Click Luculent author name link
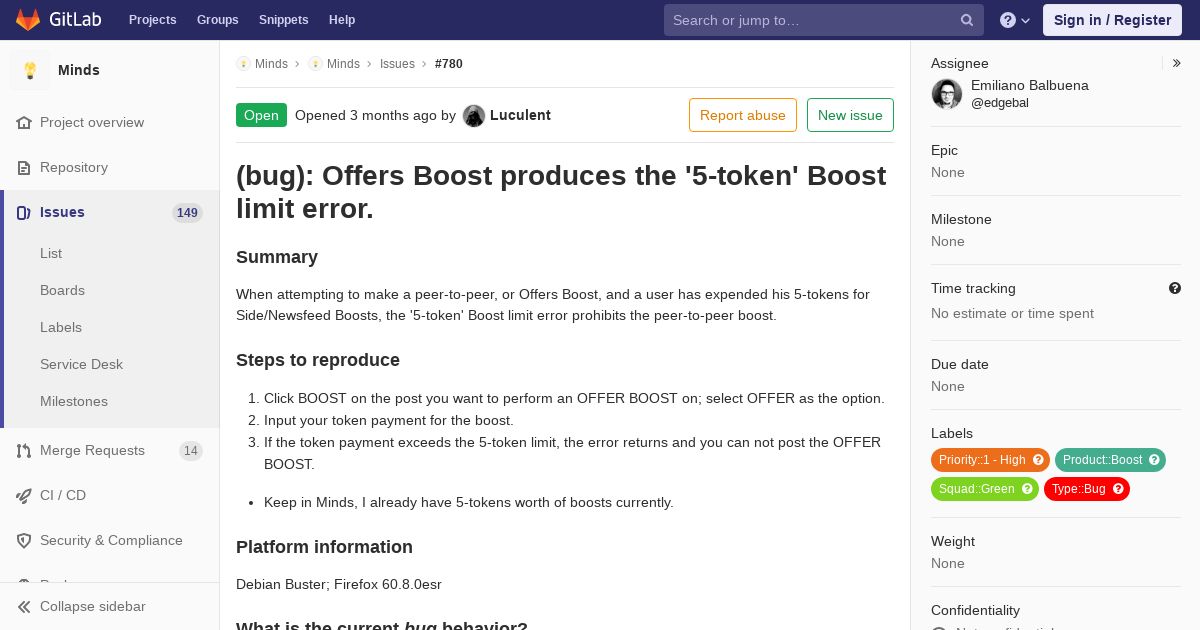Viewport: 1200px width, 630px height. coord(520,115)
